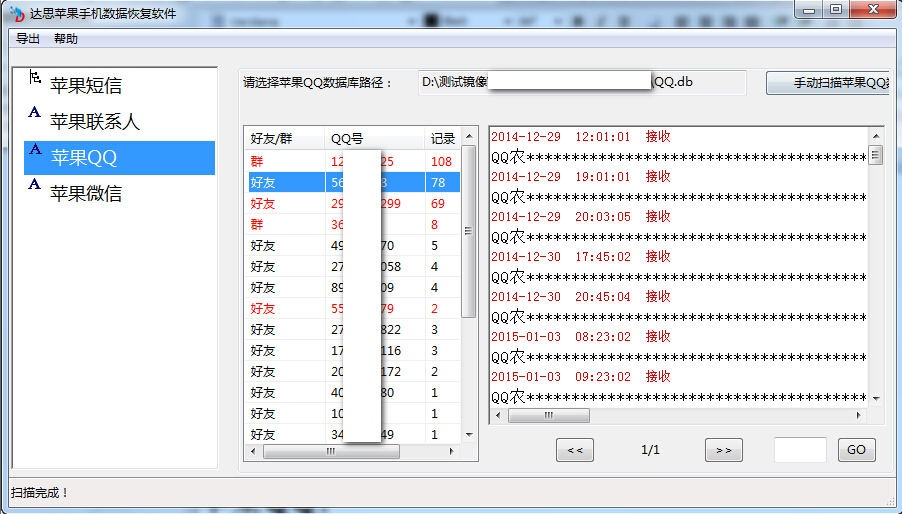
Task: Select the 好友 row ending 172
Action: pyautogui.click(x=353, y=371)
